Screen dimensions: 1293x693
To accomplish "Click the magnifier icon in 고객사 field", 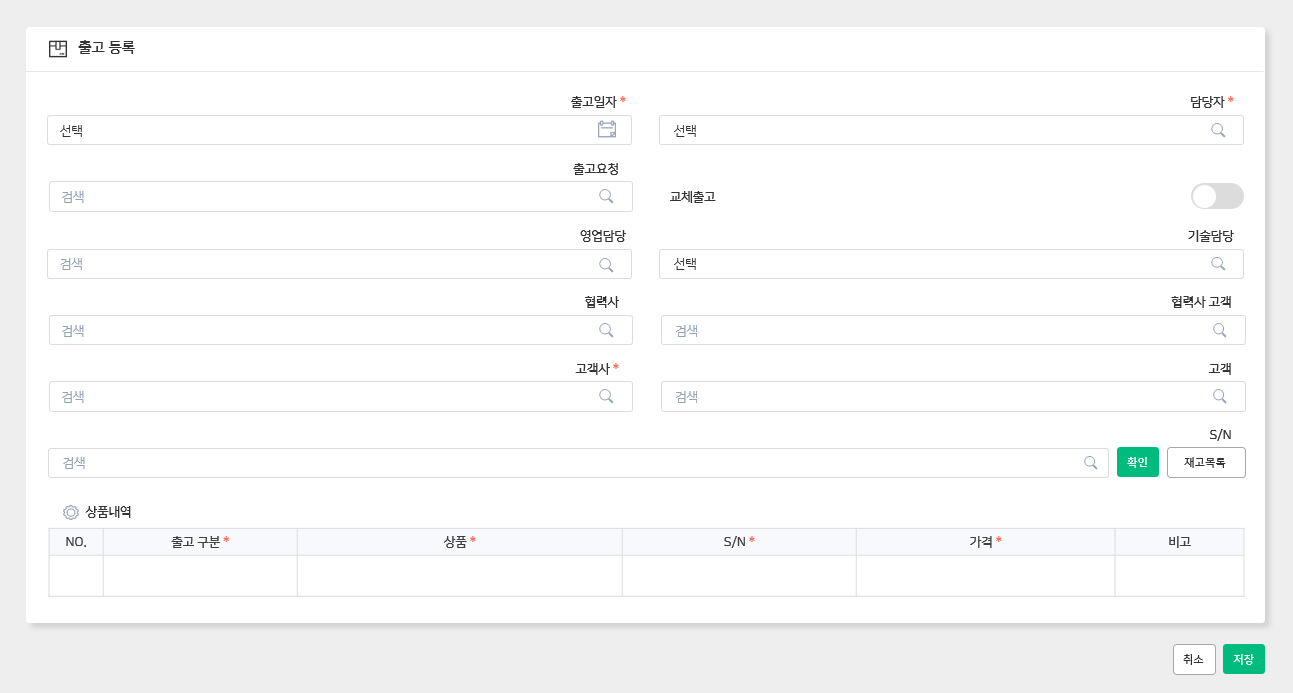I will point(606,396).
